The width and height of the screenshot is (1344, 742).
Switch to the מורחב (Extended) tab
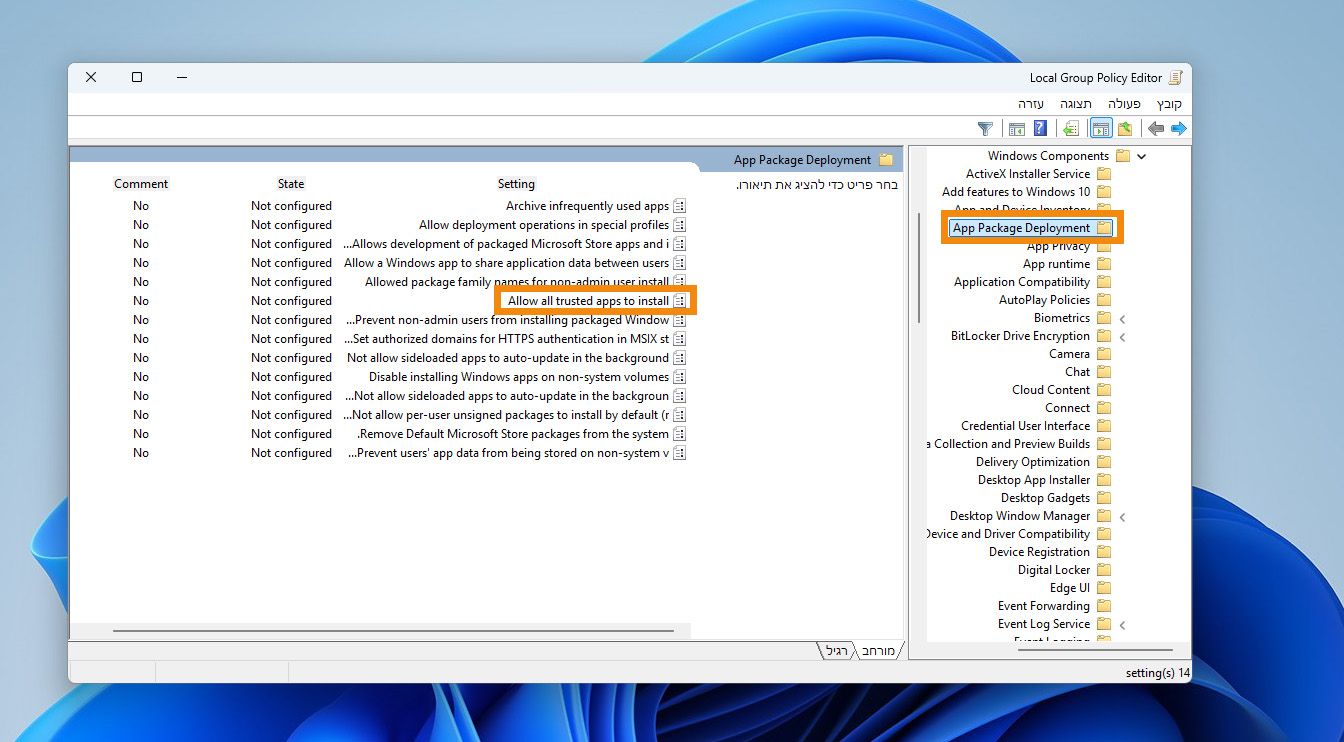(878, 651)
